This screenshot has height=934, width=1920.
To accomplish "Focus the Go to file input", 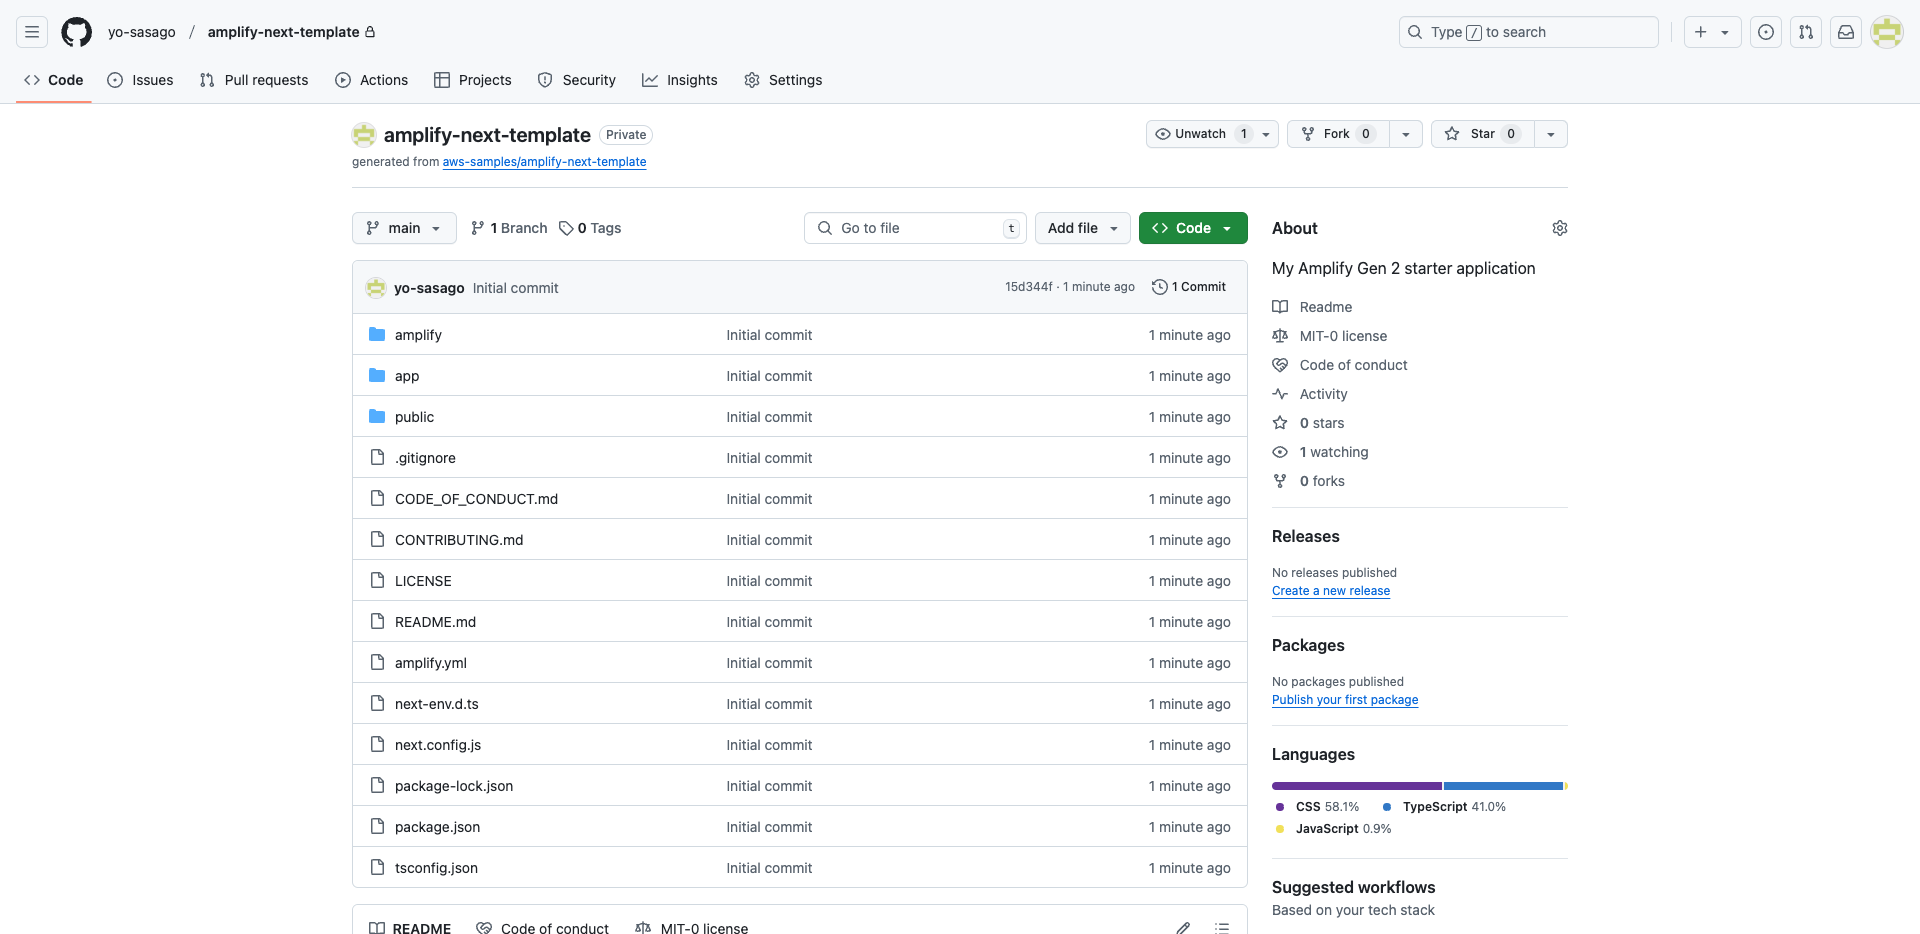I will tap(915, 228).
